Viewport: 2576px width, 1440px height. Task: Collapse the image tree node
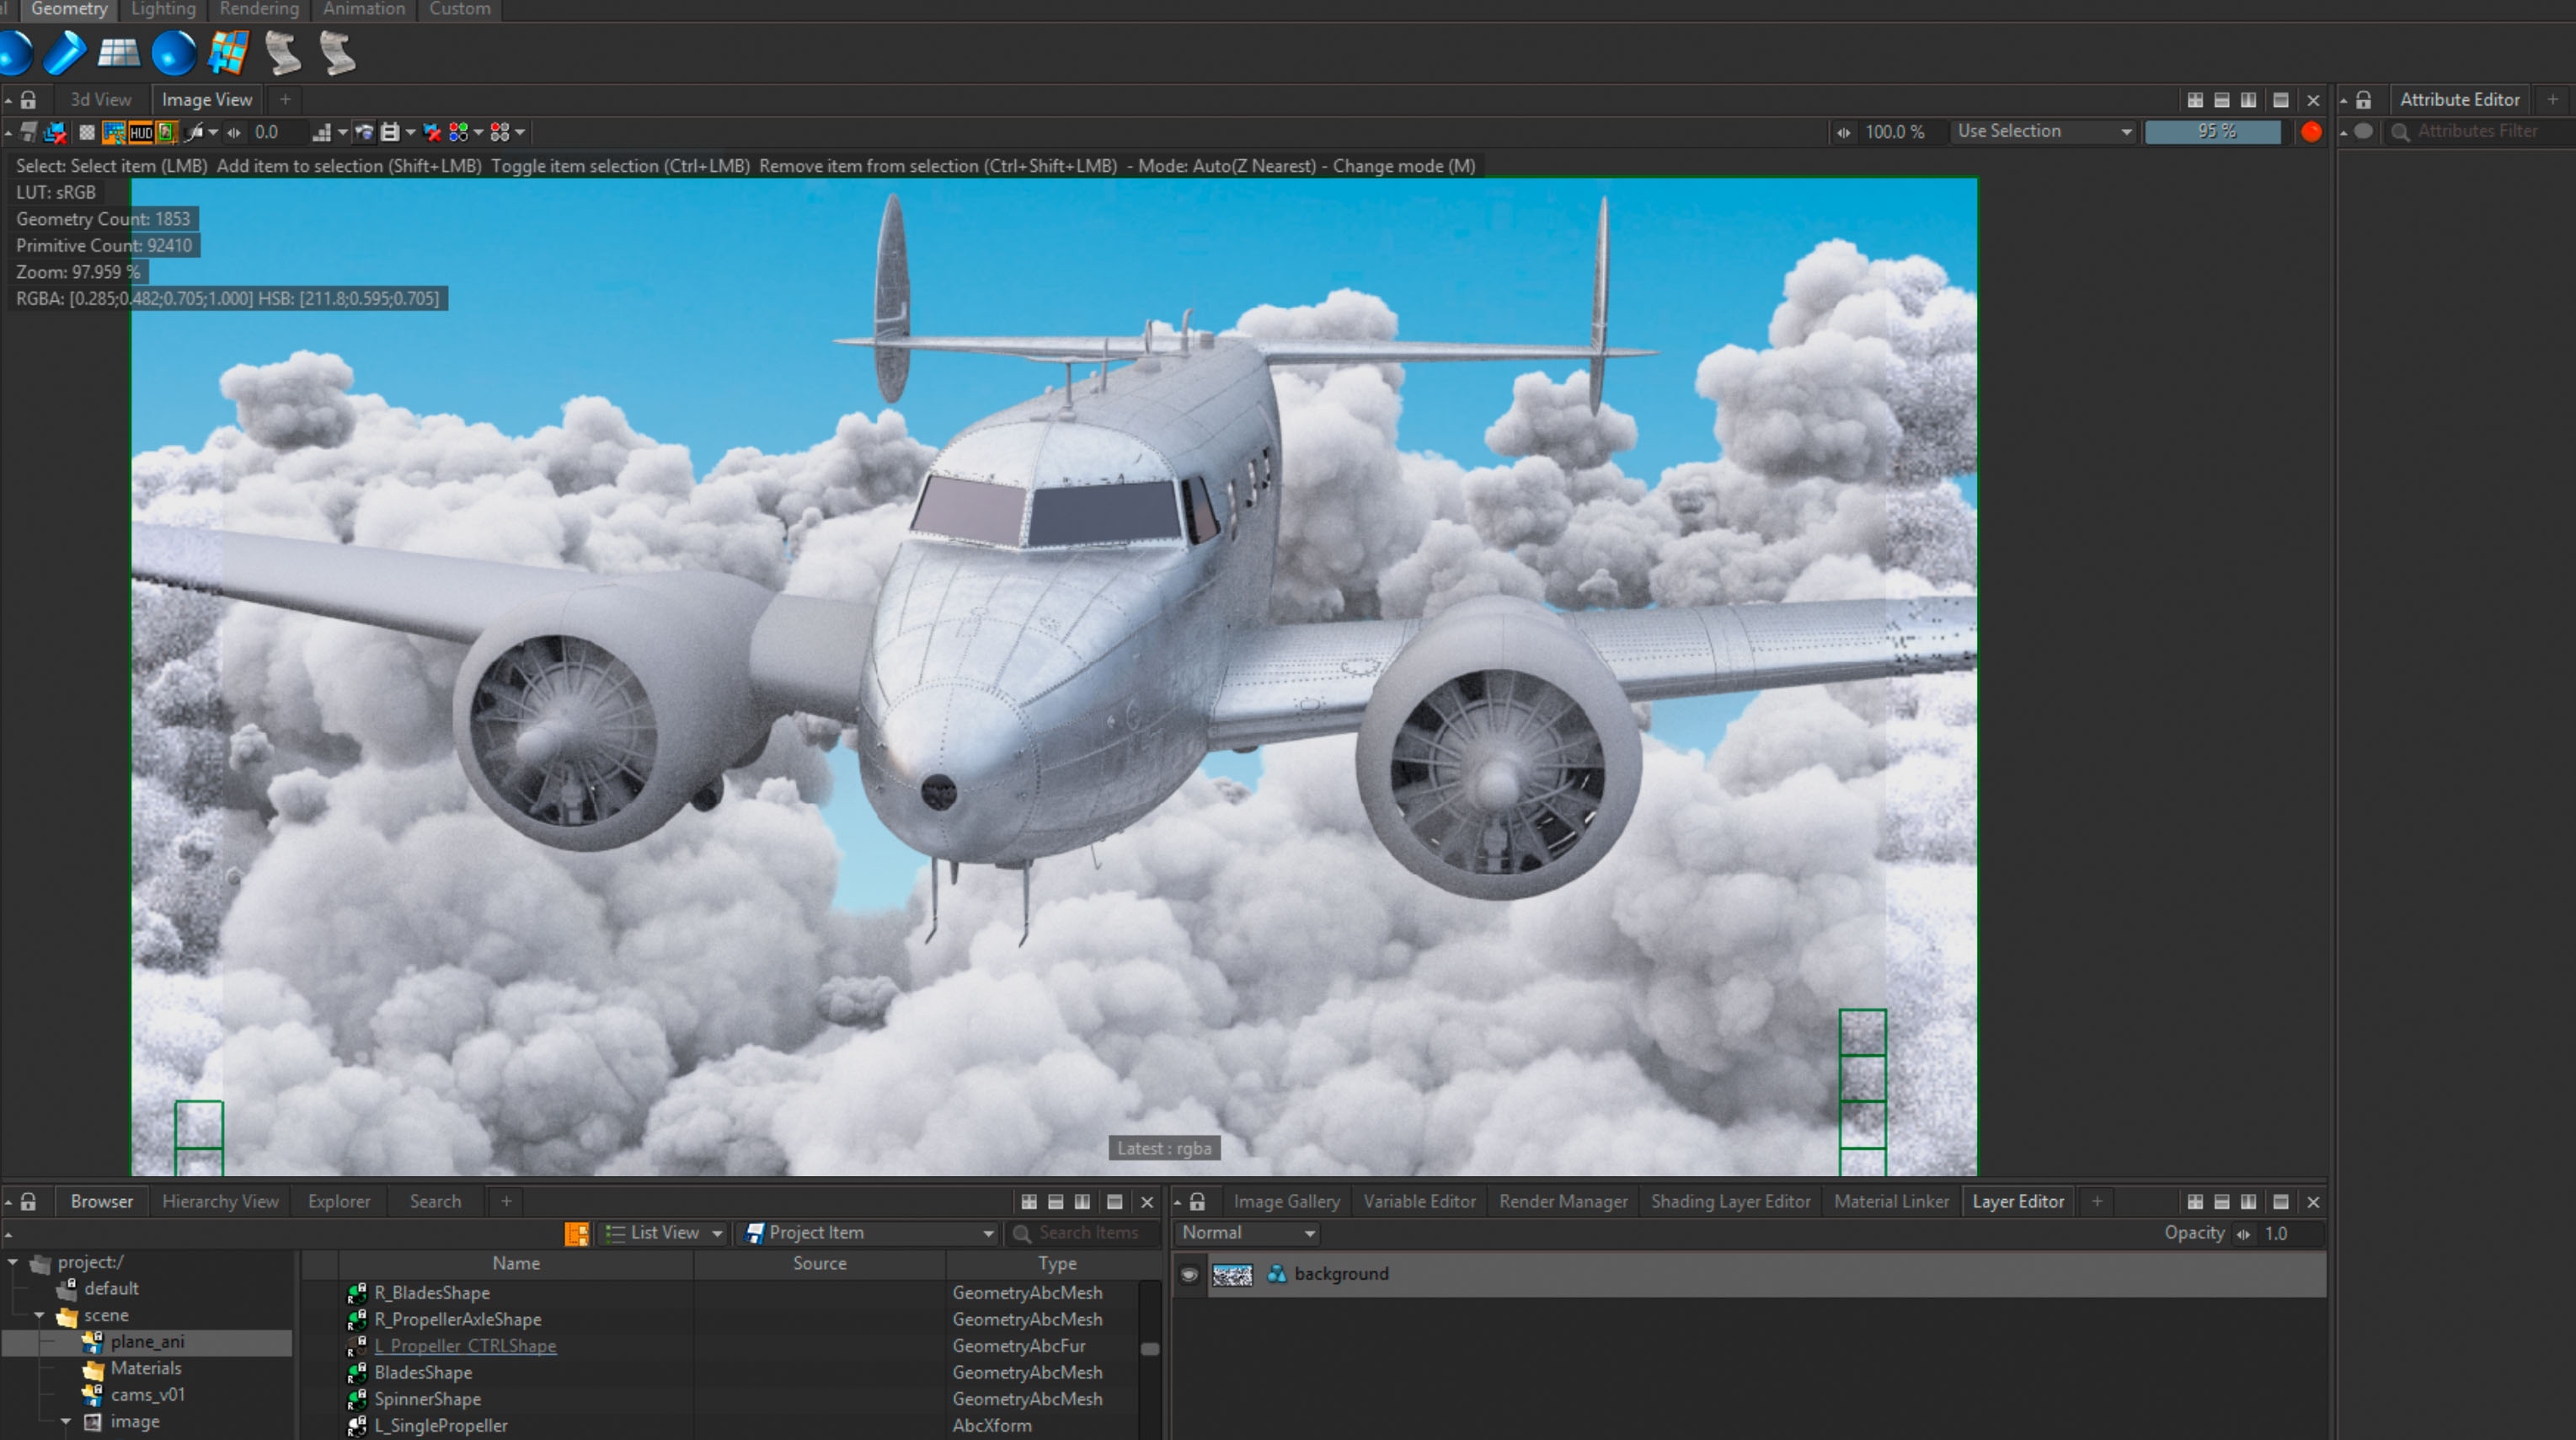click(66, 1422)
